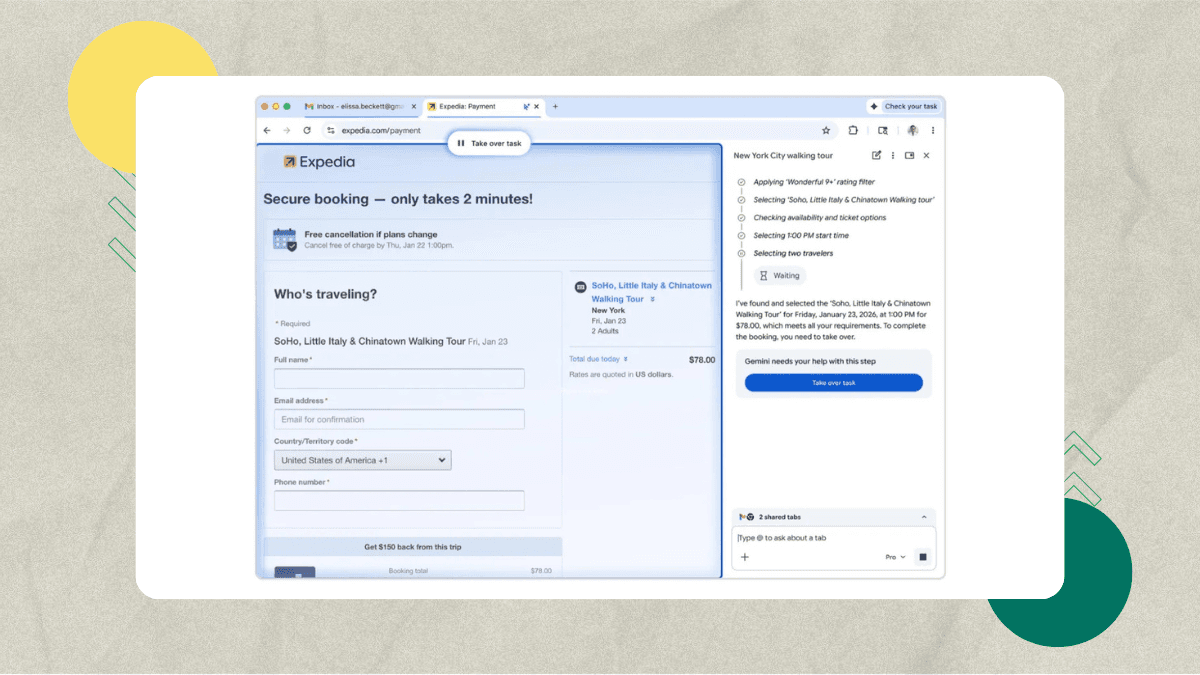Open Gemini panel three-dot options menu
This screenshot has height=675, width=1200.
pyautogui.click(x=893, y=156)
